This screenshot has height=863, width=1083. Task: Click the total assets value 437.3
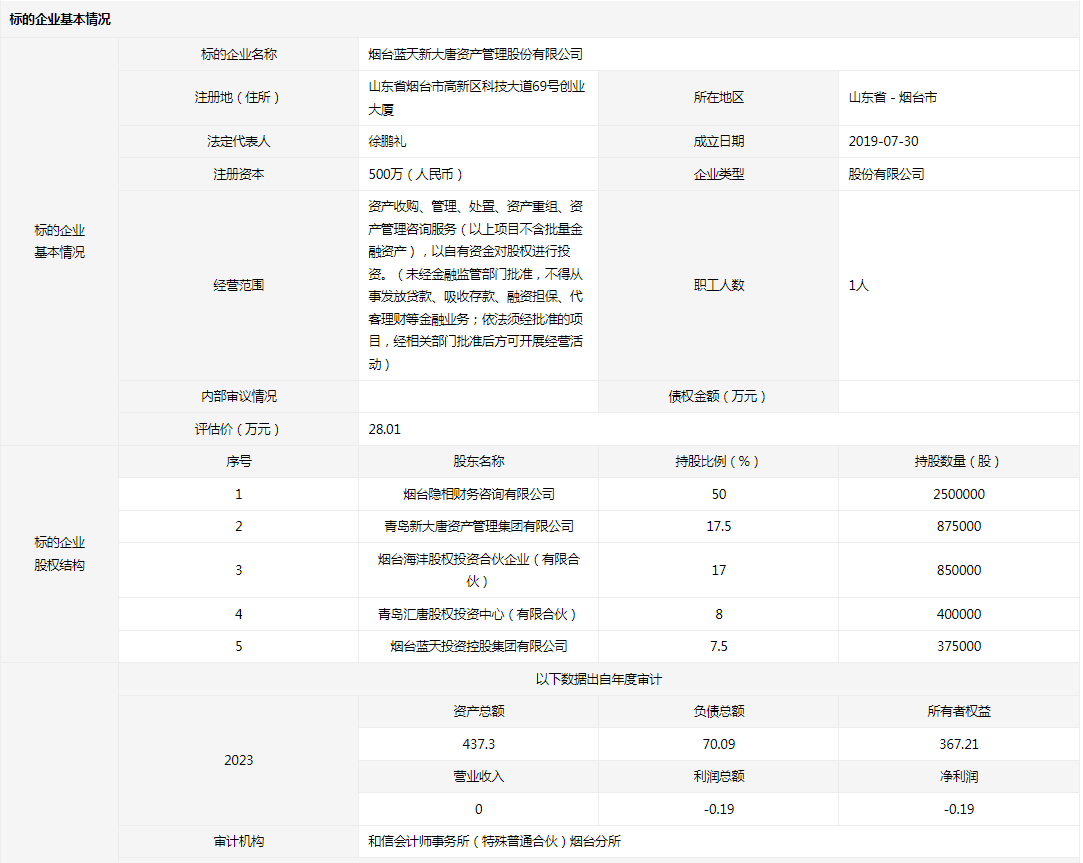(x=478, y=744)
